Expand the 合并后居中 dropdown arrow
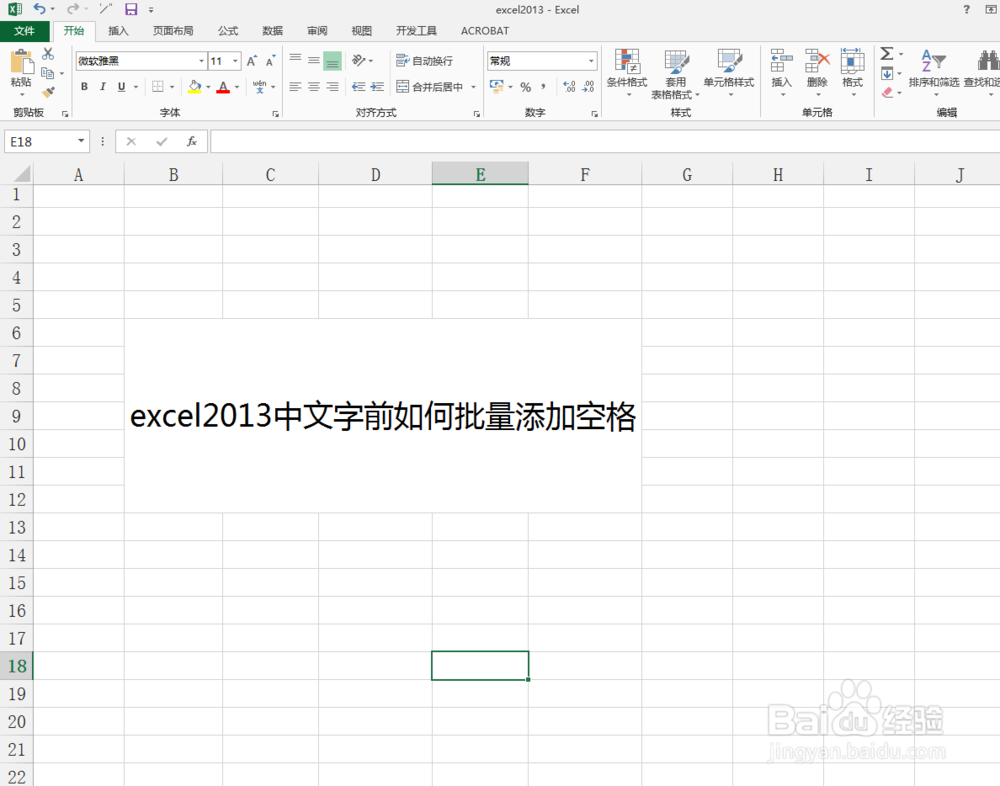The image size is (1000, 786). tap(473, 87)
